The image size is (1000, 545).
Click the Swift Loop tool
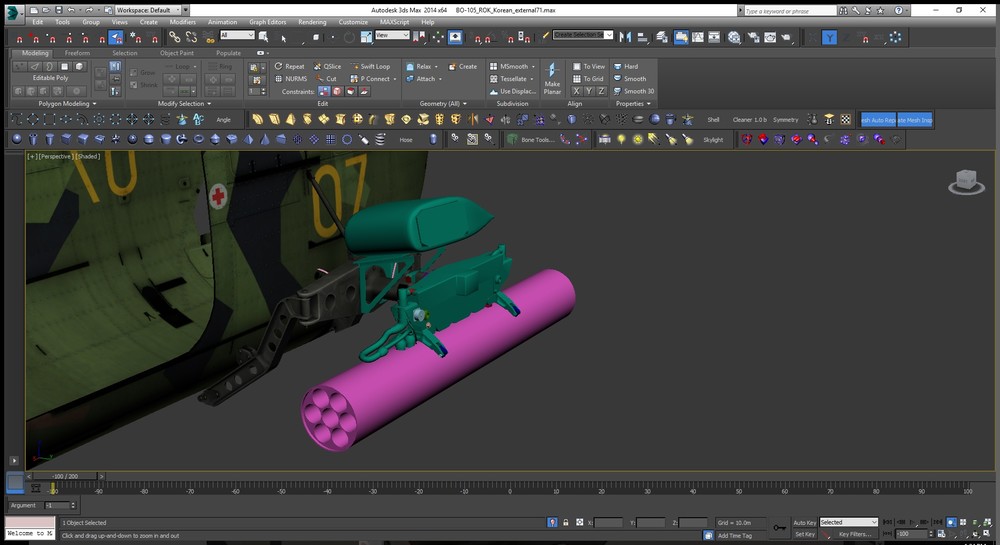[x=370, y=66]
